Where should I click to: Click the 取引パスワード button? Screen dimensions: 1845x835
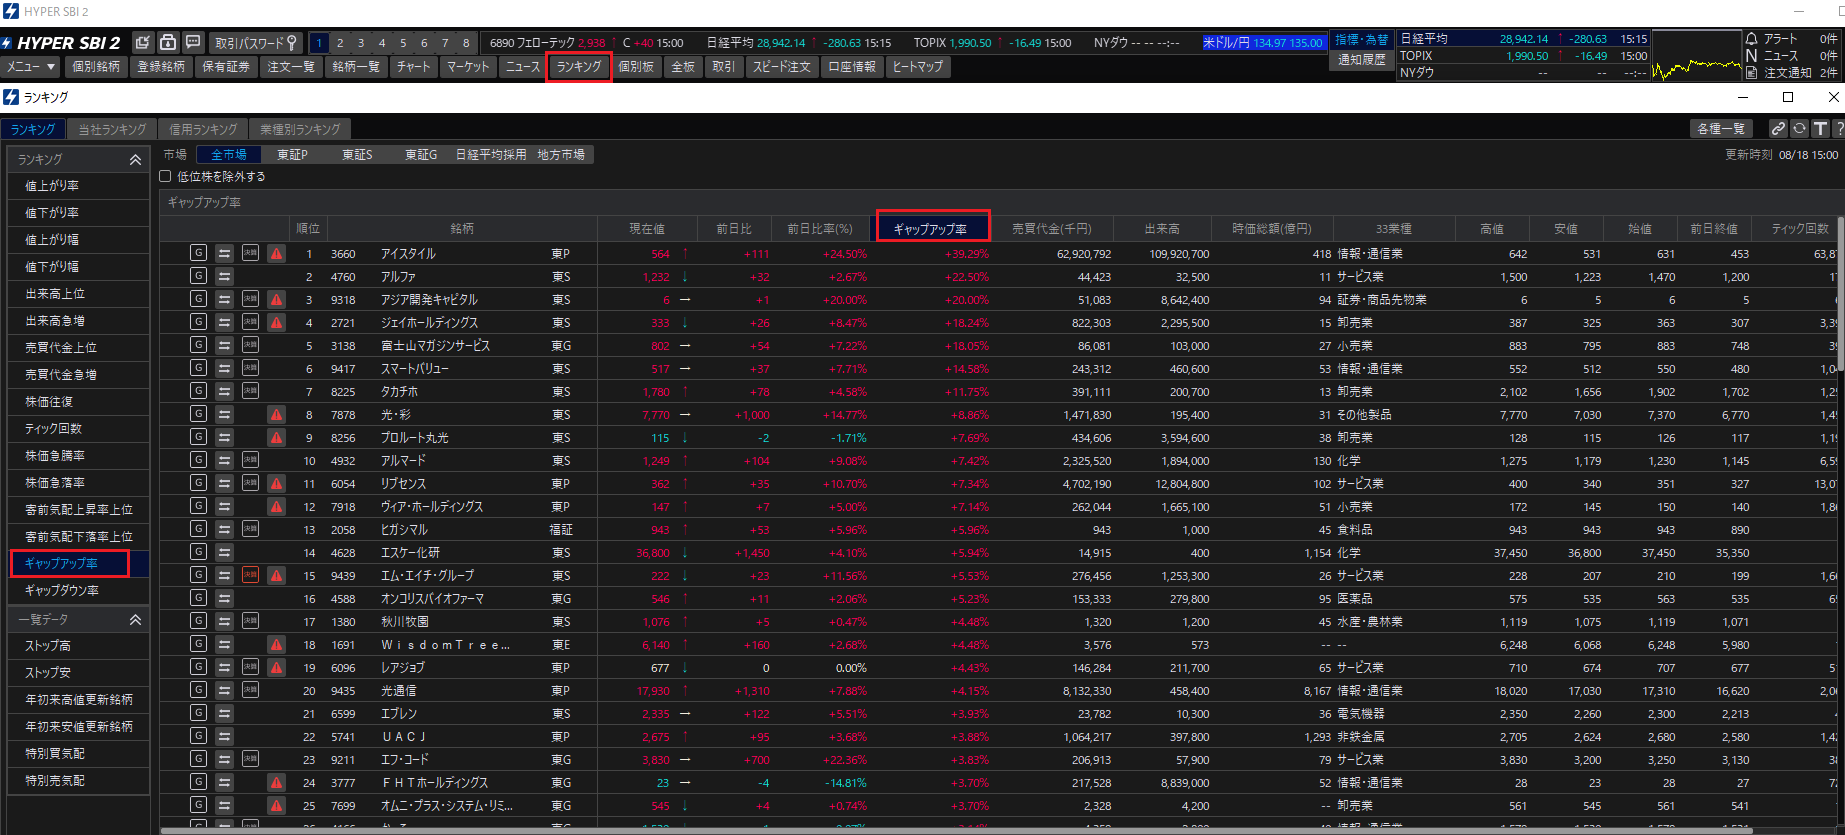click(x=256, y=43)
